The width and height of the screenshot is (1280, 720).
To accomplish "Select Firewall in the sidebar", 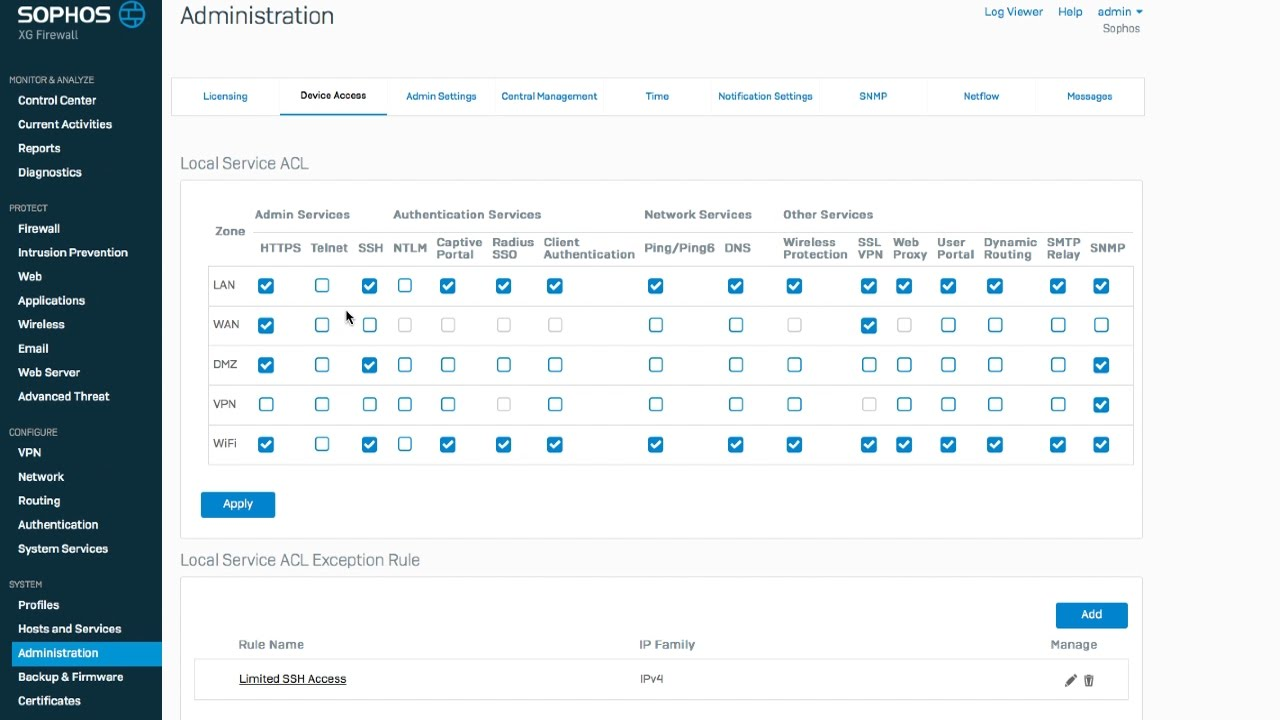I will click(x=39, y=228).
